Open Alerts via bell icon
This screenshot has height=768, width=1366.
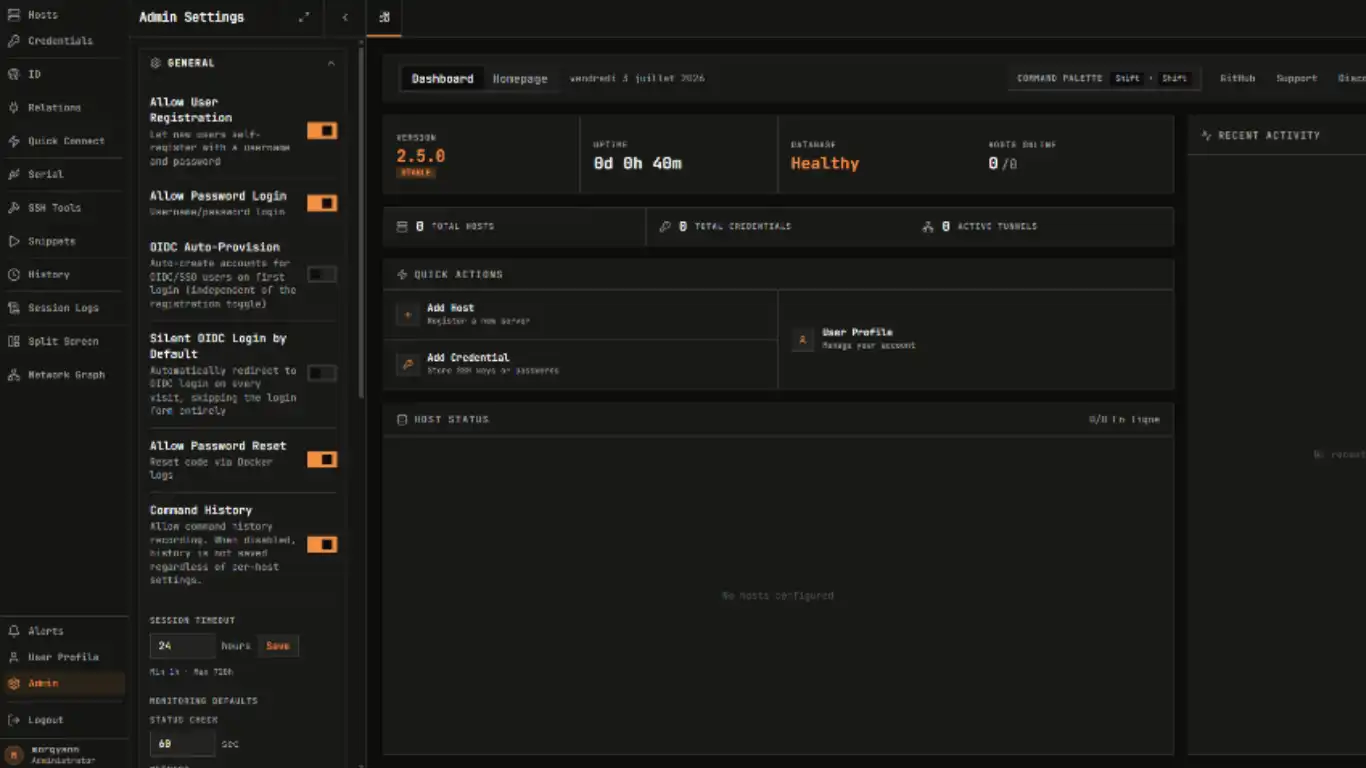pyautogui.click(x=13, y=631)
